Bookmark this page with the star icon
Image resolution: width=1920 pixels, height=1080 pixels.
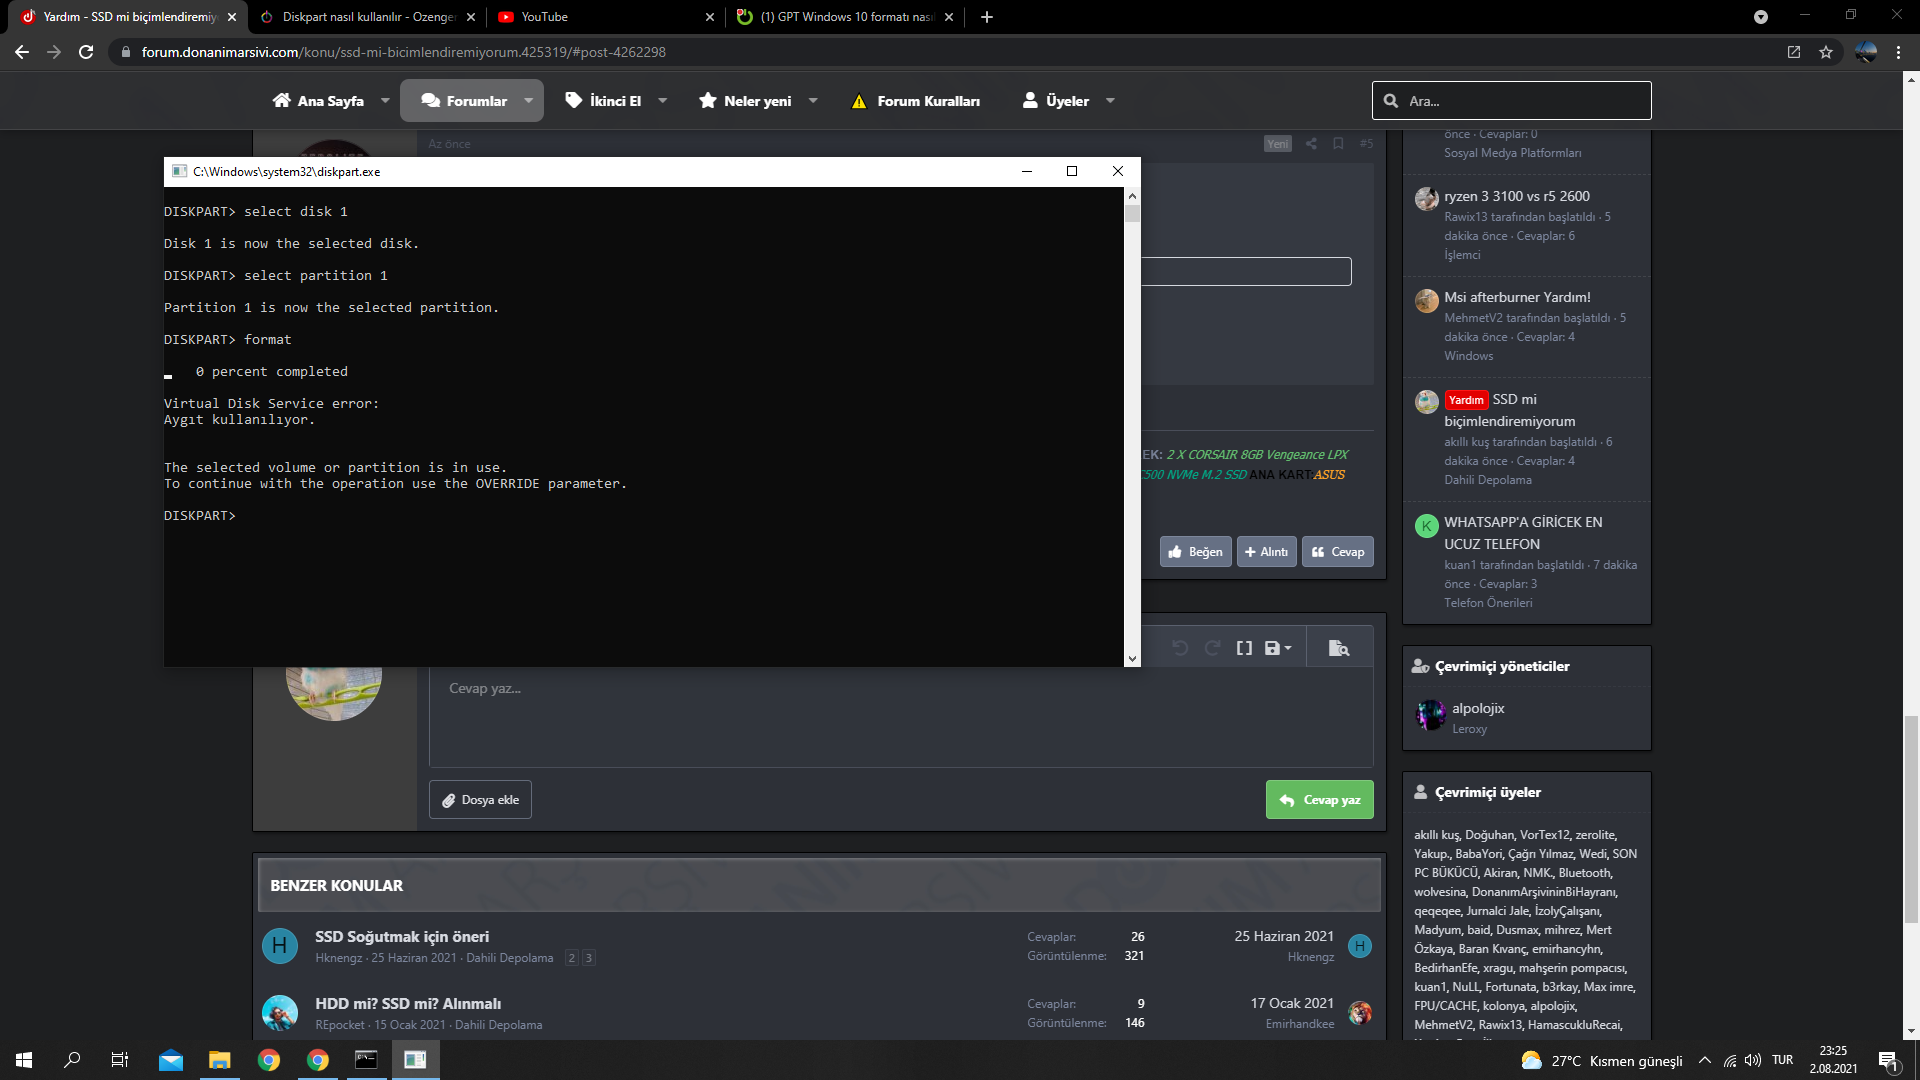tap(1826, 52)
